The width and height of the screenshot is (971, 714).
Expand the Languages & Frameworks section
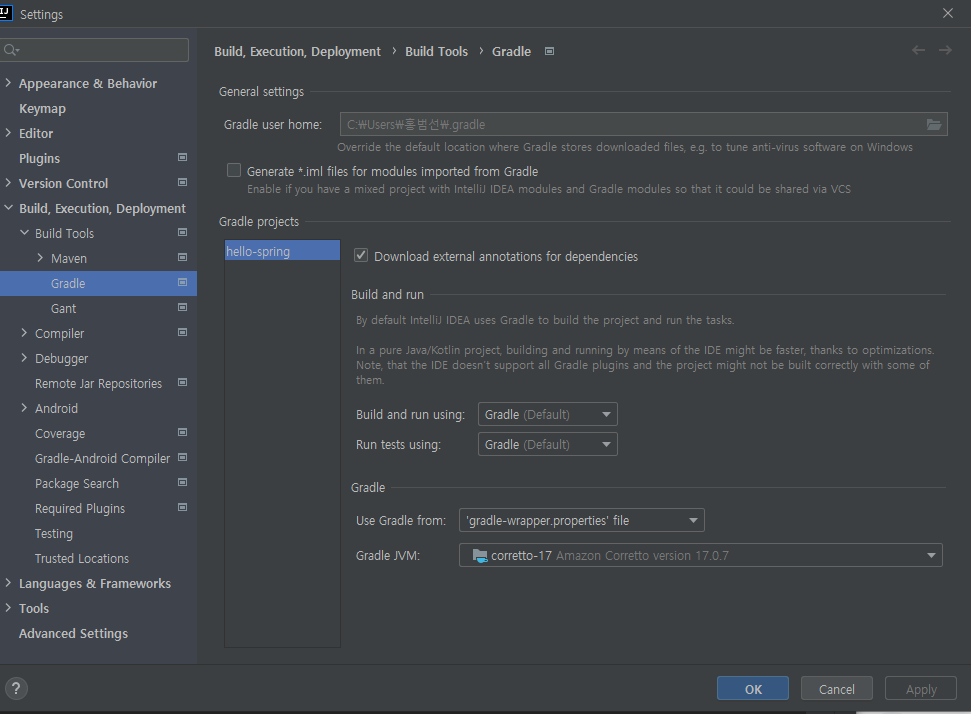[x=8, y=583]
